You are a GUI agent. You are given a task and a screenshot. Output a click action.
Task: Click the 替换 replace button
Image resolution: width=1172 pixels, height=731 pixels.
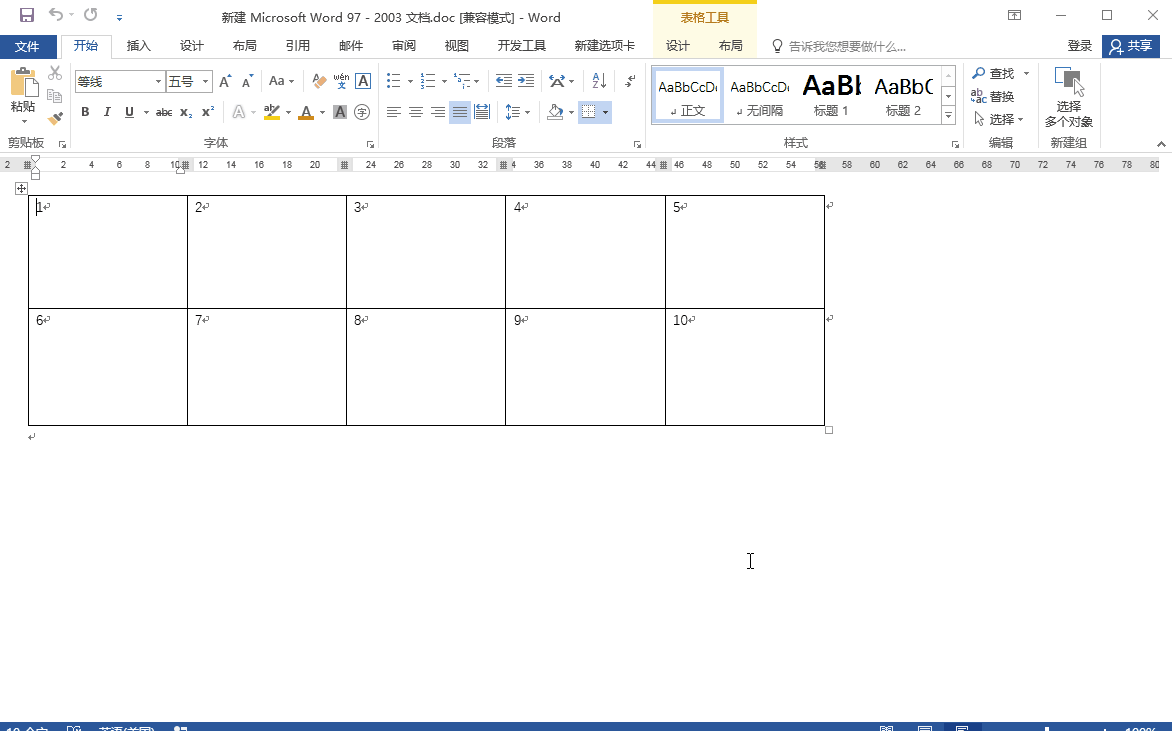point(993,96)
